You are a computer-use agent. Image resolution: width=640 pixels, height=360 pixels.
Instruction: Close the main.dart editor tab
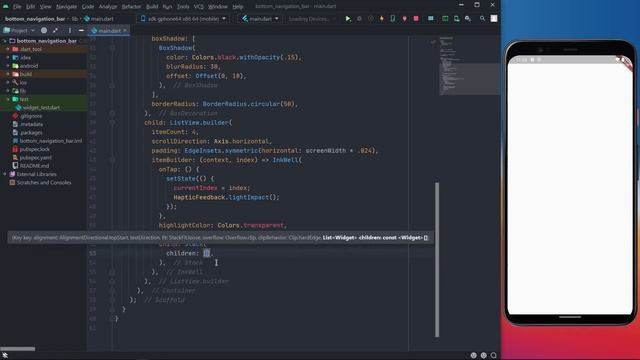pos(125,31)
